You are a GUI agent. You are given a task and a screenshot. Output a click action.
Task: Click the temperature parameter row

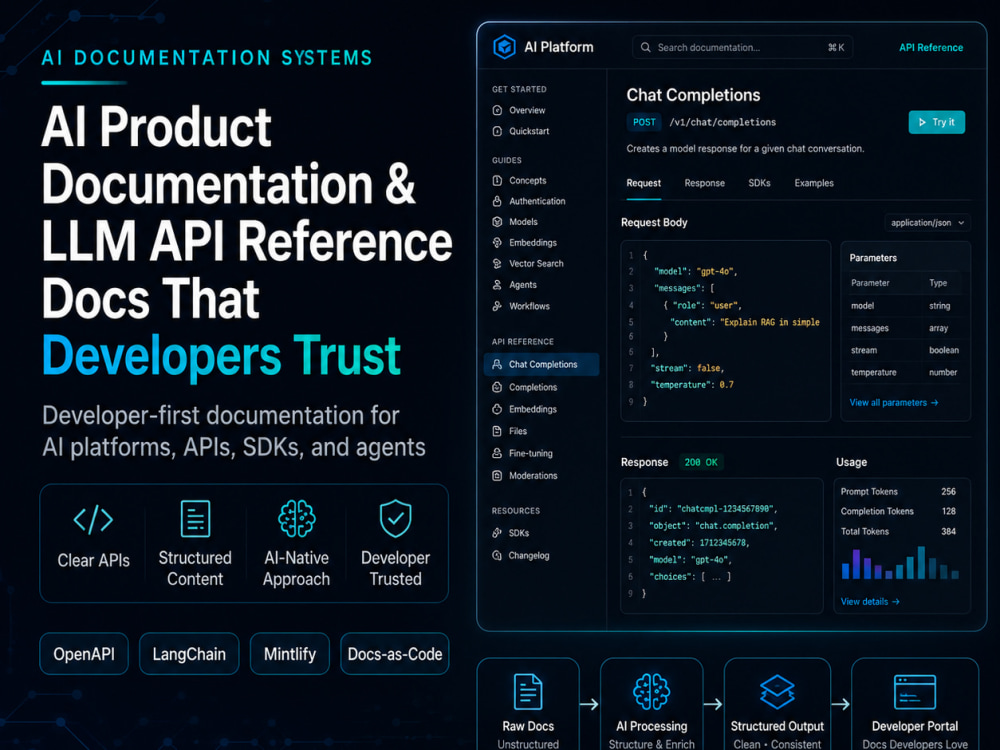coord(905,372)
